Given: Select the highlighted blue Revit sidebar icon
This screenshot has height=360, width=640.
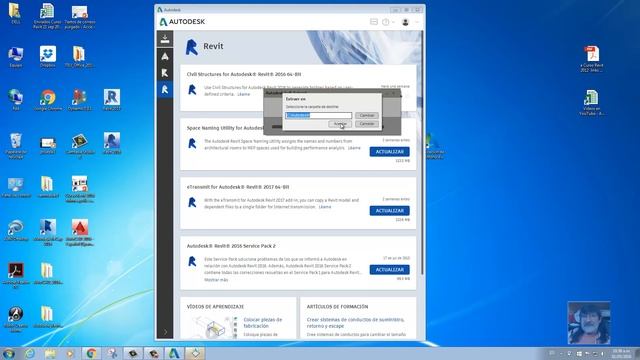Looking at the screenshot, I should point(165,89).
